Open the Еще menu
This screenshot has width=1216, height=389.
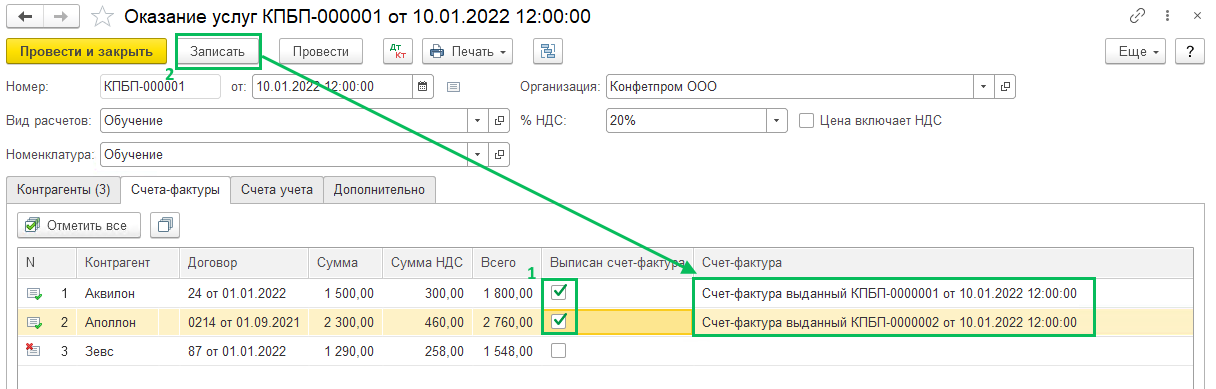point(1136,51)
